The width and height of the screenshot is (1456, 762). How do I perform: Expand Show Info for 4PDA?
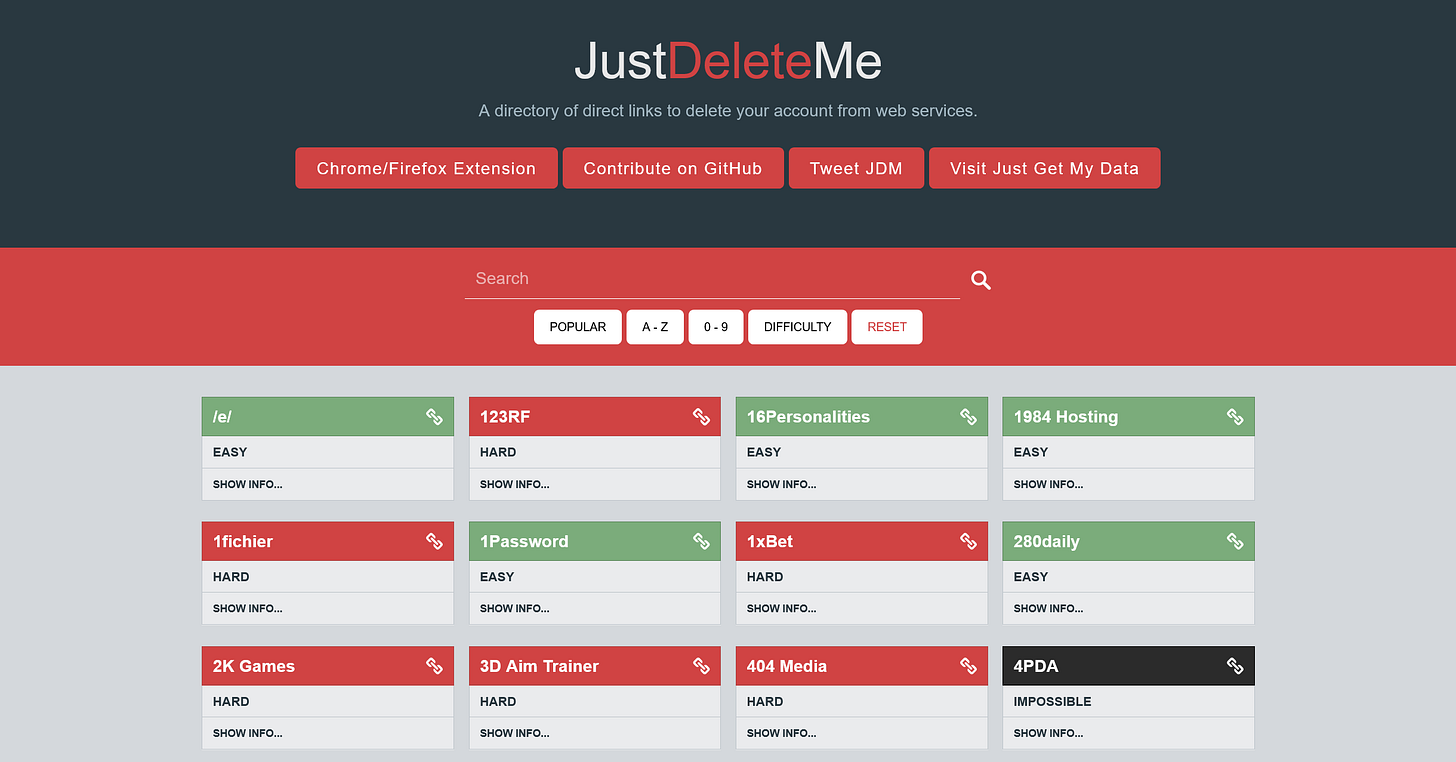click(x=1049, y=733)
